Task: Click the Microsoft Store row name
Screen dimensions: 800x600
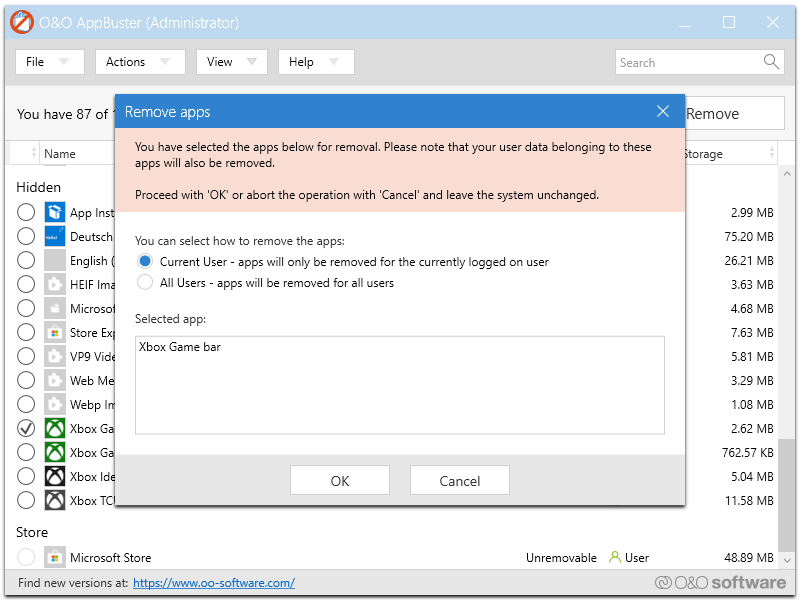Action: pos(111,558)
